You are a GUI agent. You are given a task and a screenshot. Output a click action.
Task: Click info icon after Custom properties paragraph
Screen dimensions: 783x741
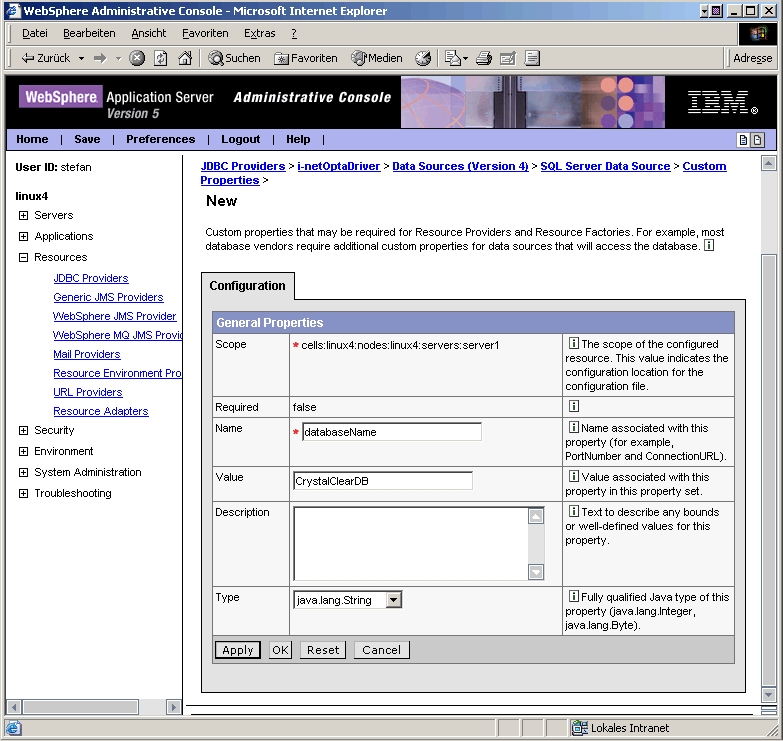[x=709, y=245]
